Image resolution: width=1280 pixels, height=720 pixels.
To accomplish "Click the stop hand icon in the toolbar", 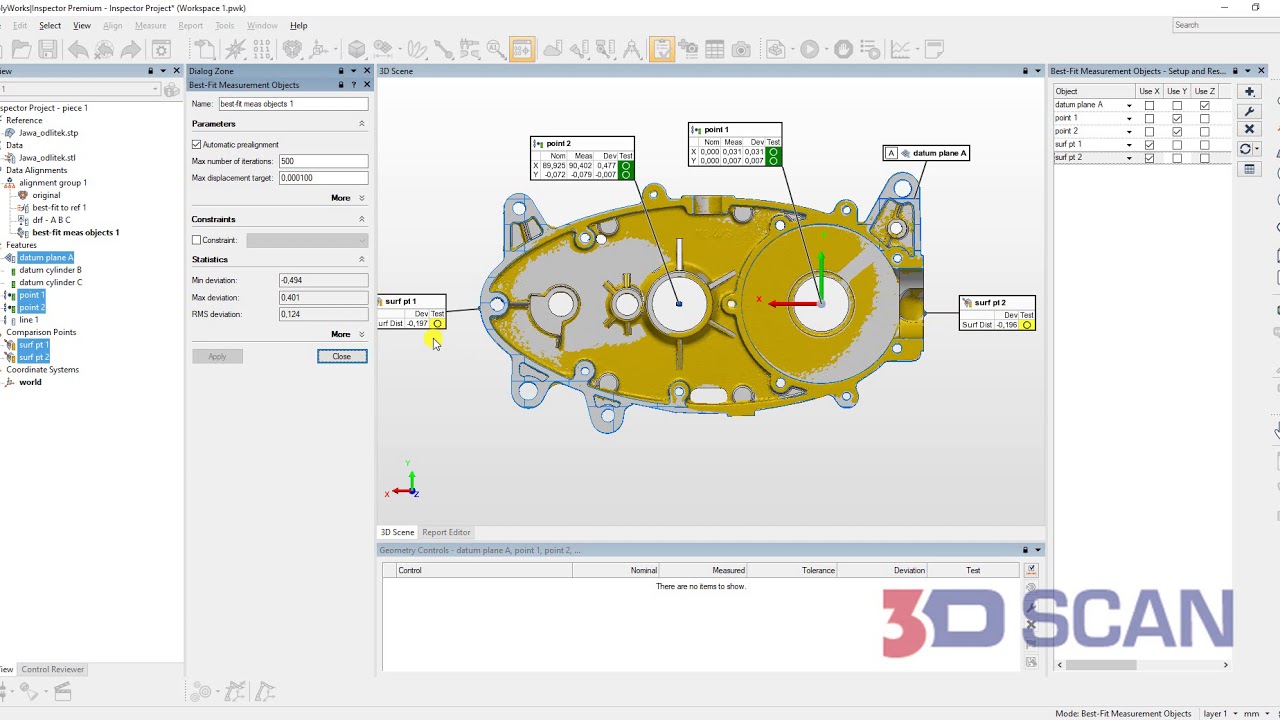I will 843,48.
